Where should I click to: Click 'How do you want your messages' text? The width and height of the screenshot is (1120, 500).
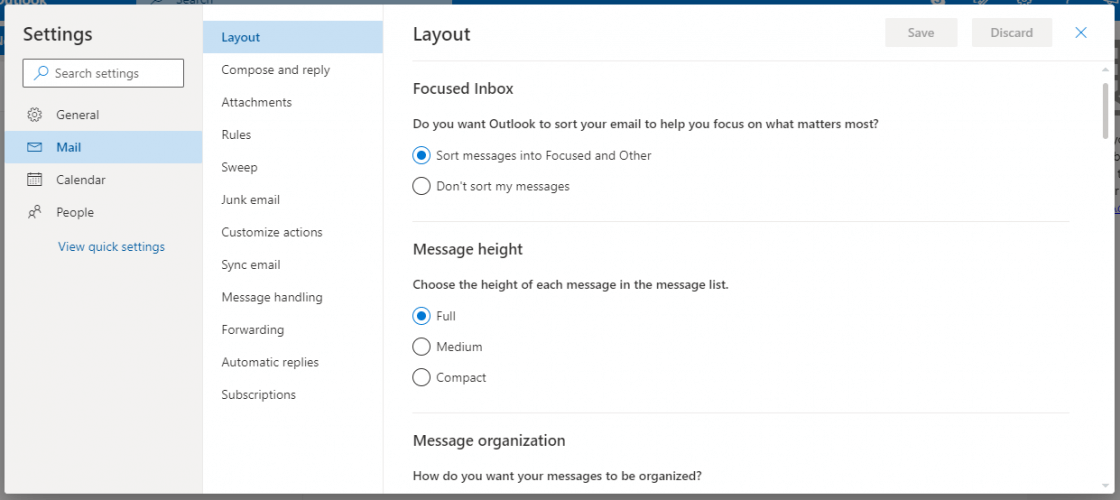click(x=557, y=475)
